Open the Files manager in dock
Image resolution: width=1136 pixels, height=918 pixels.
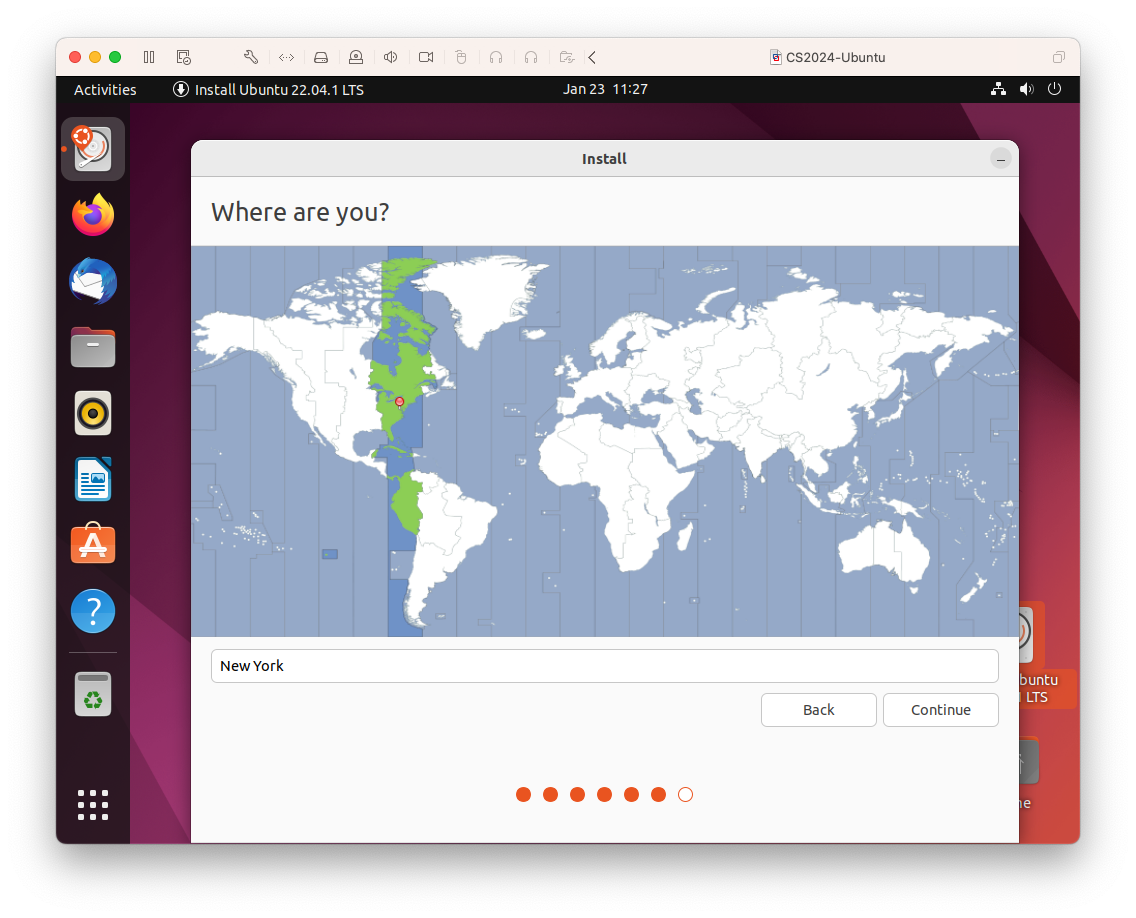pos(93,347)
